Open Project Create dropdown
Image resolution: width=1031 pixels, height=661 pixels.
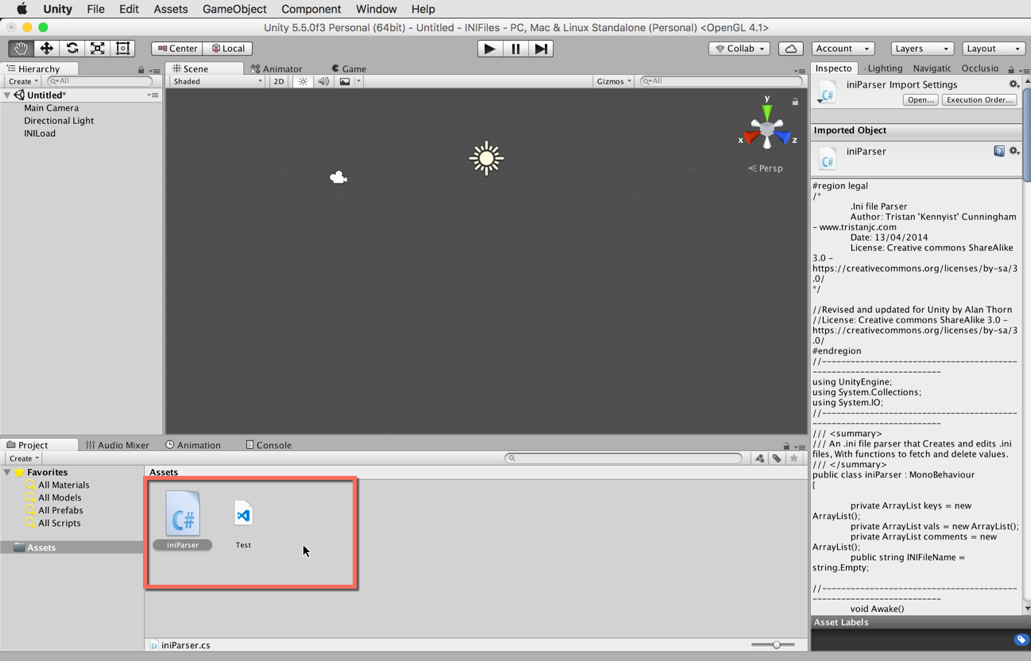[x=24, y=458]
